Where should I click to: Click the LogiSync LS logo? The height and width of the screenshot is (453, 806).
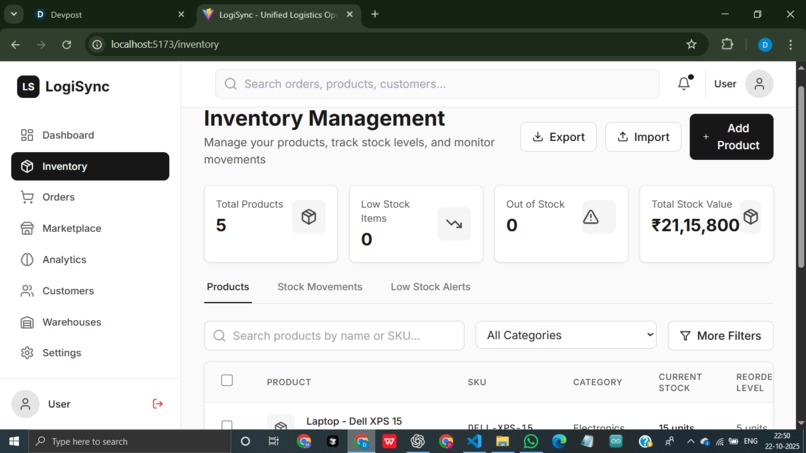tap(28, 86)
